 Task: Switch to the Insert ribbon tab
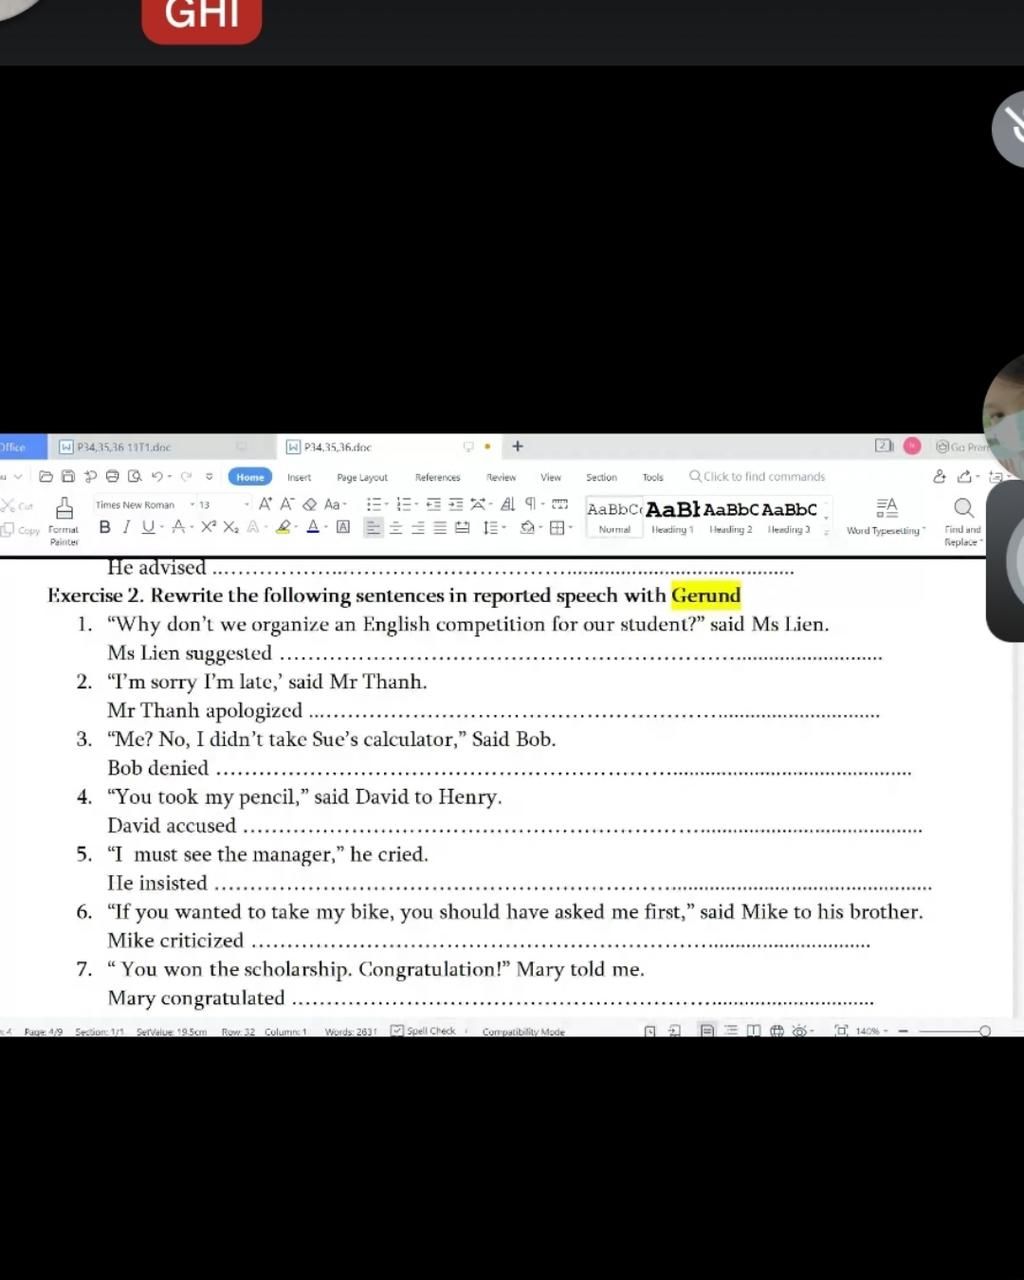tap(299, 478)
